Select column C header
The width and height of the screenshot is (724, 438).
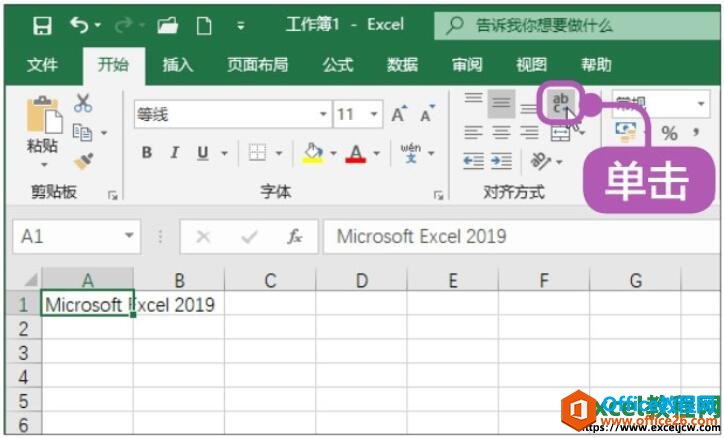(x=270, y=280)
